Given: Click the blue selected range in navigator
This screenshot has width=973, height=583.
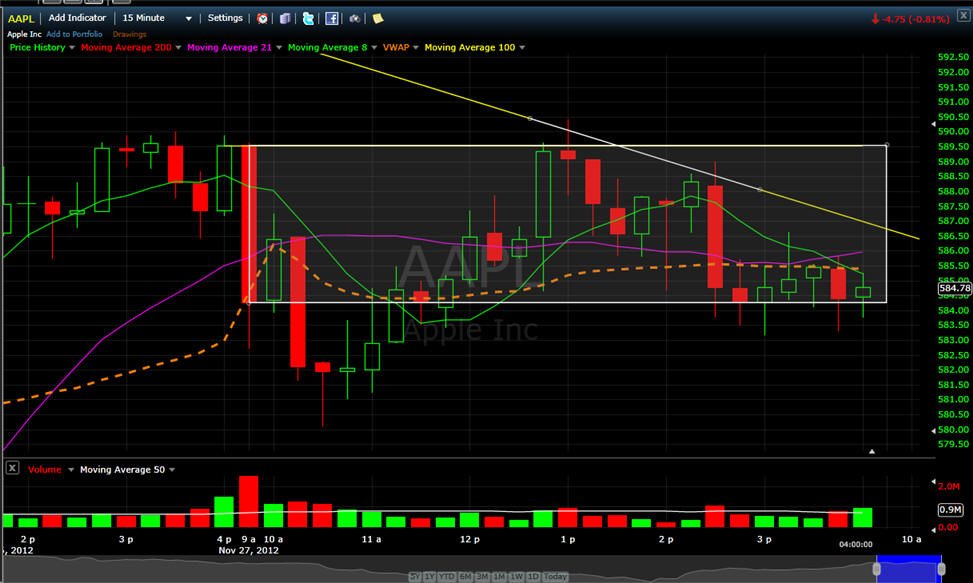Looking at the screenshot, I should coord(909,569).
